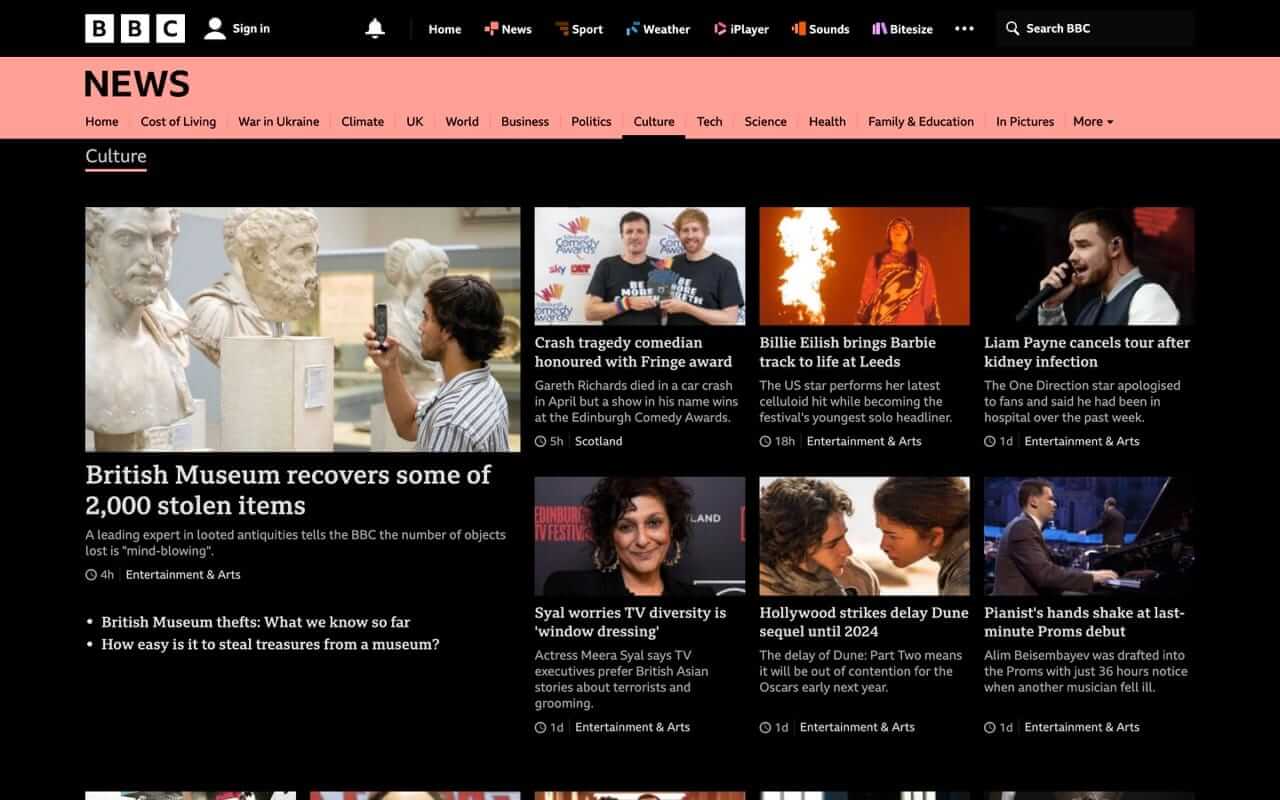Image resolution: width=1280 pixels, height=800 pixels.
Task: Click the News icon in top bar
Action: pos(491,29)
